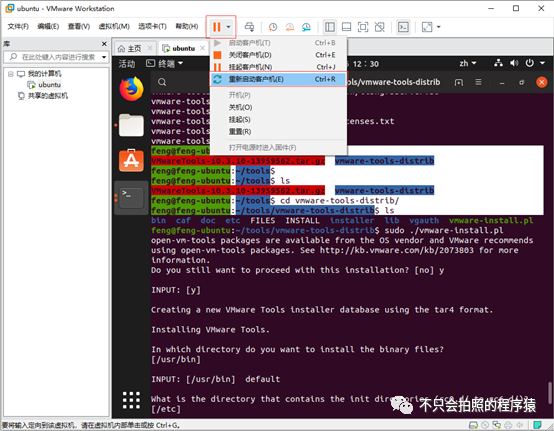Close the terminal with orange X button
This screenshot has width=554, height=431.
(542, 82)
